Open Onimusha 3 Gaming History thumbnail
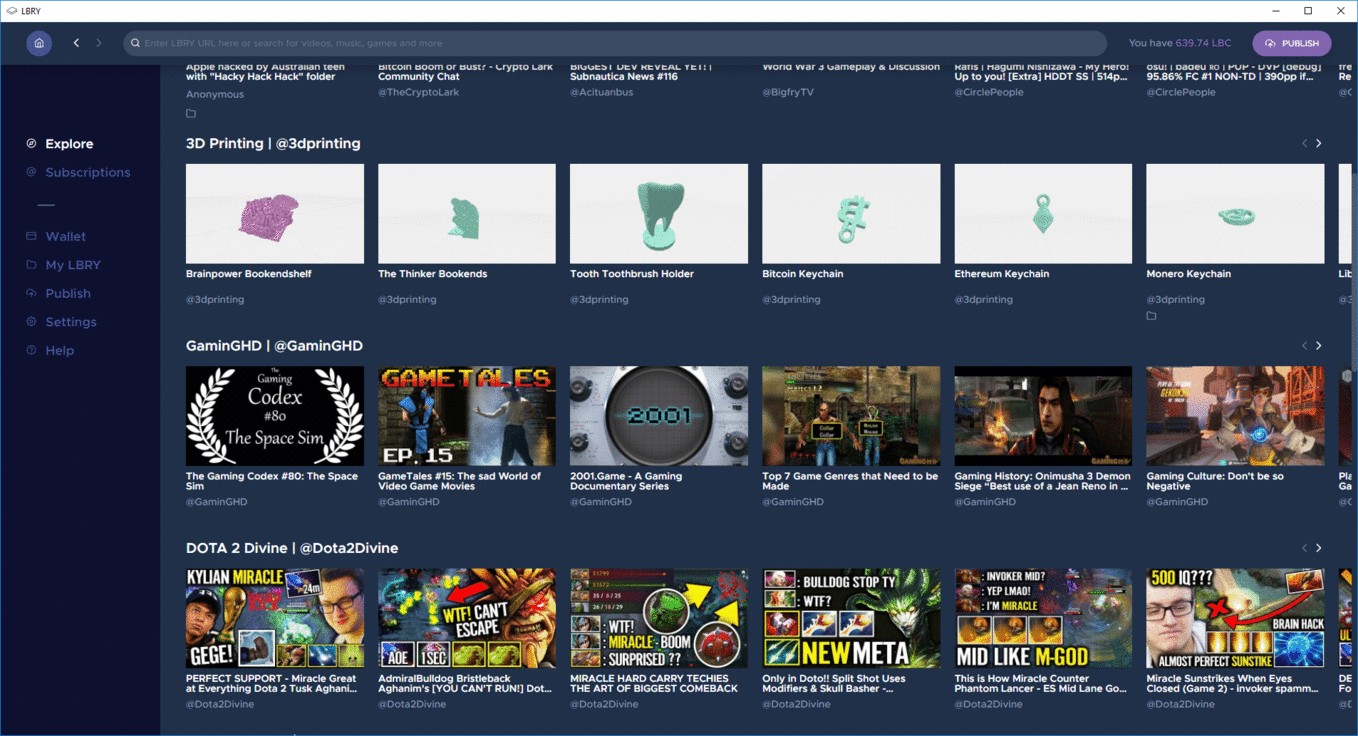 [x=1043, y=416]
